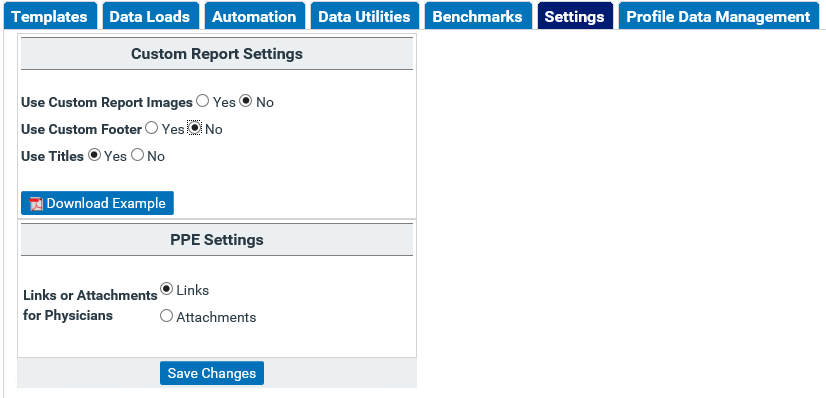This screenshot has height=398, width=826.
Task: Click the Settings tab
Action: (575, 16)
